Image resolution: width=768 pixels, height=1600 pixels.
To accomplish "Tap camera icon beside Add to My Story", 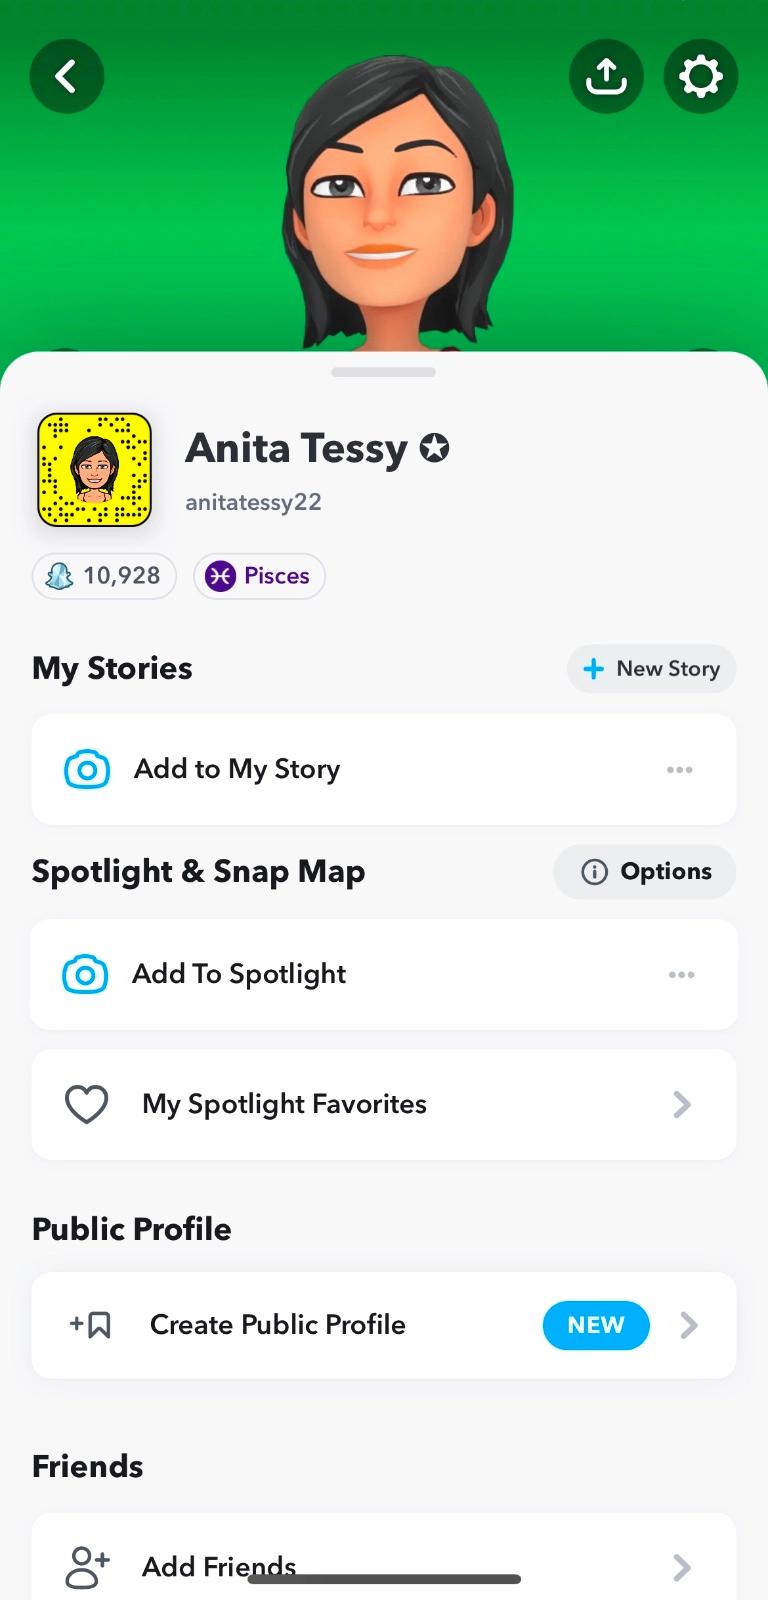I will [87, 769].
